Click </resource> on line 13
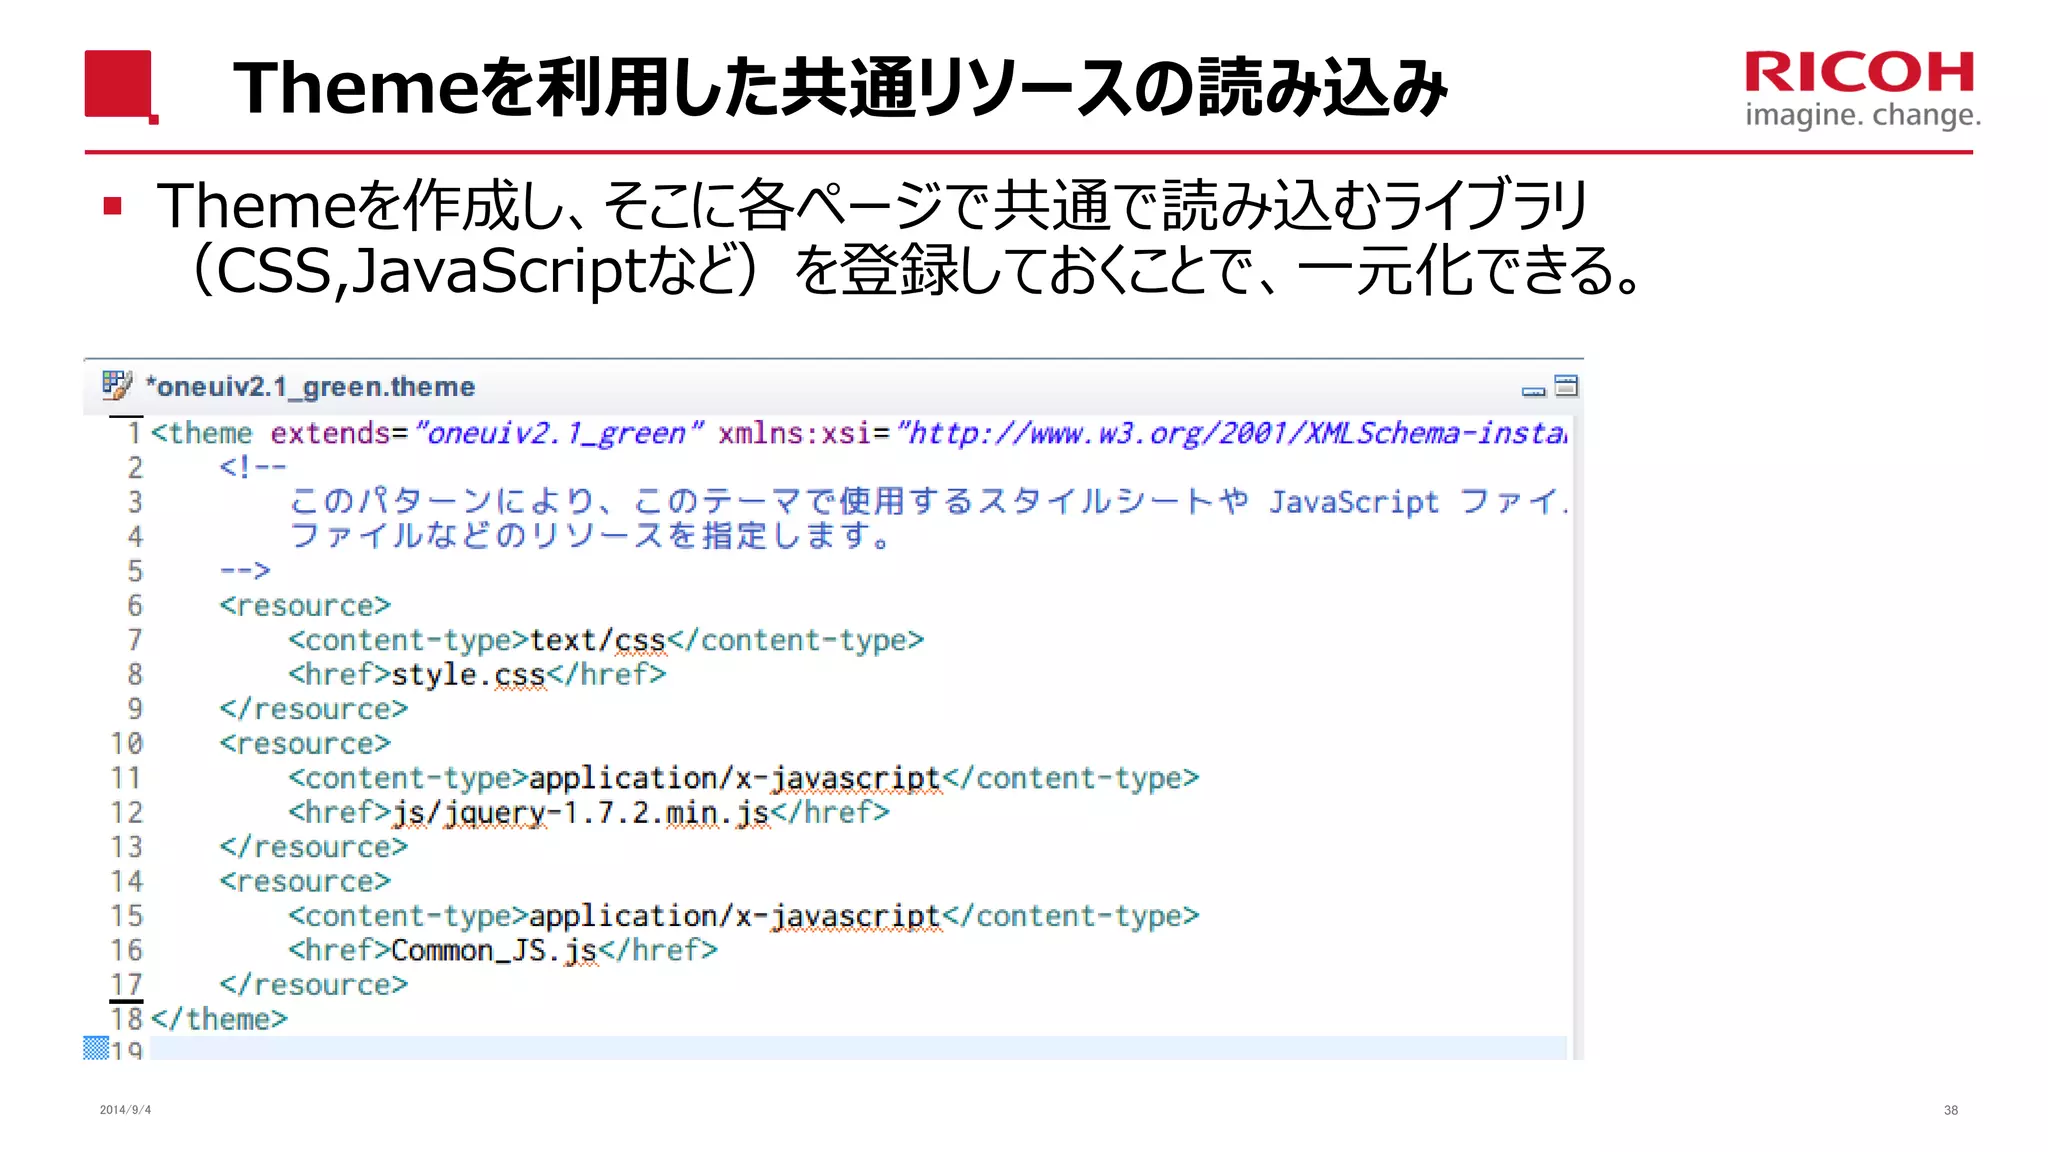Screen dimensions: 2048x1152 pos(314,847)
